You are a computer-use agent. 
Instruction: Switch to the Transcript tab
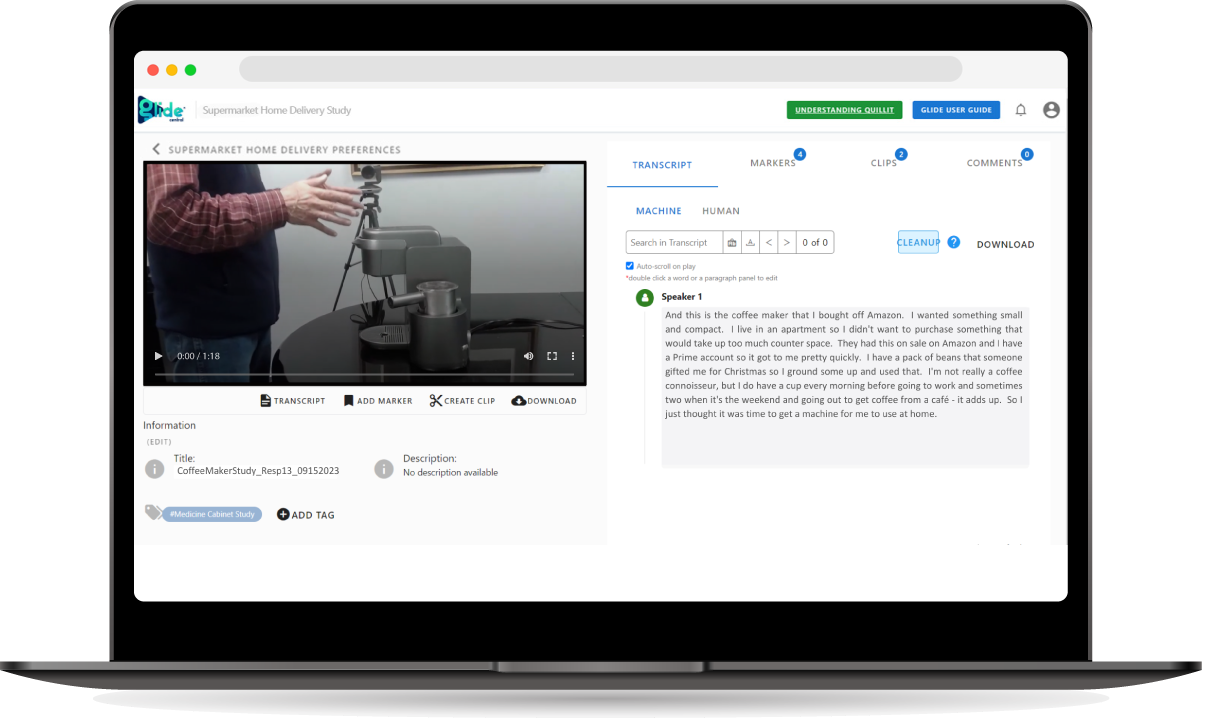(662, 165)
